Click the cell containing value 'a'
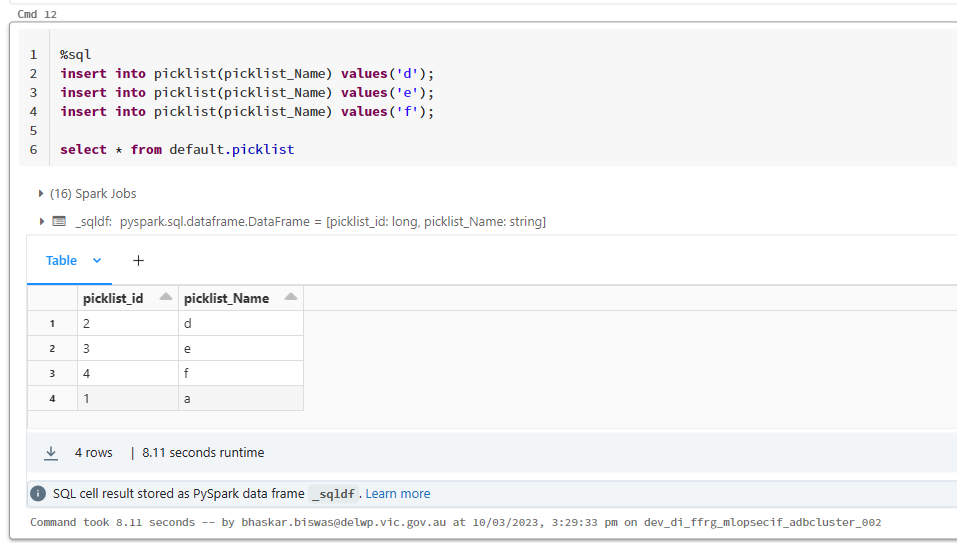The image size is (957, 543). point(240,399)
